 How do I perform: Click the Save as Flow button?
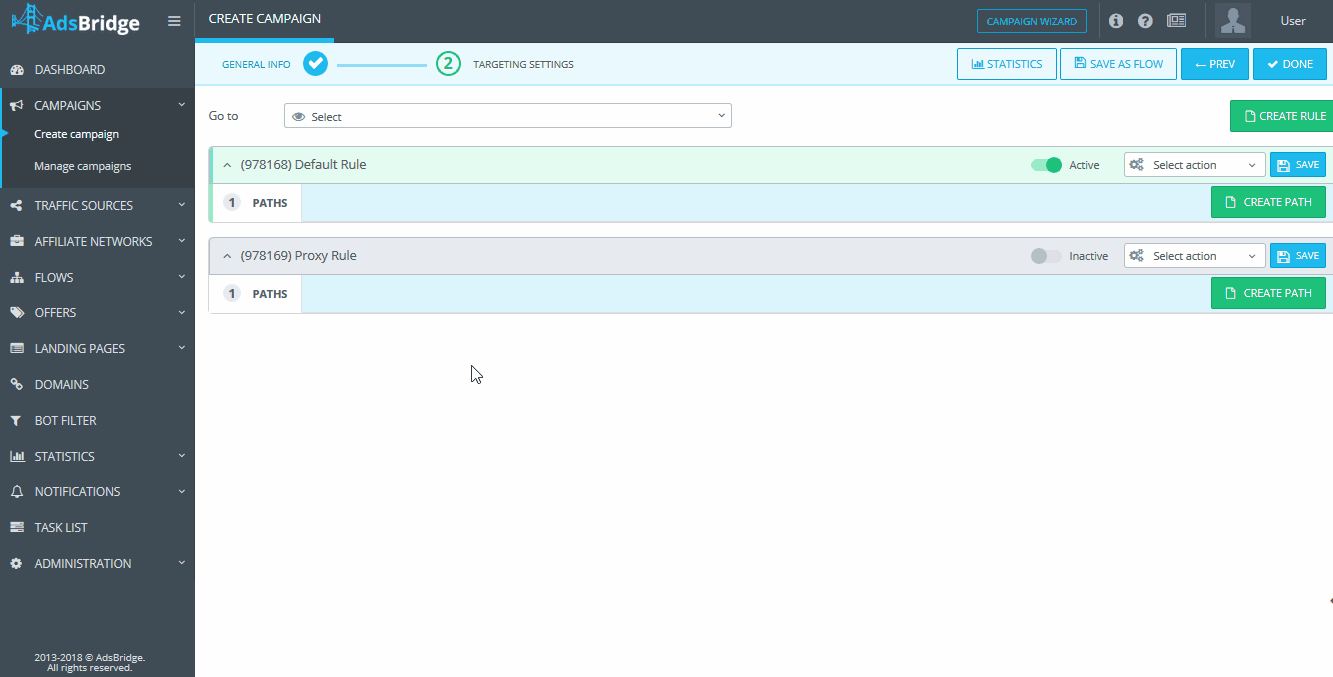[x=1118, y=64]
